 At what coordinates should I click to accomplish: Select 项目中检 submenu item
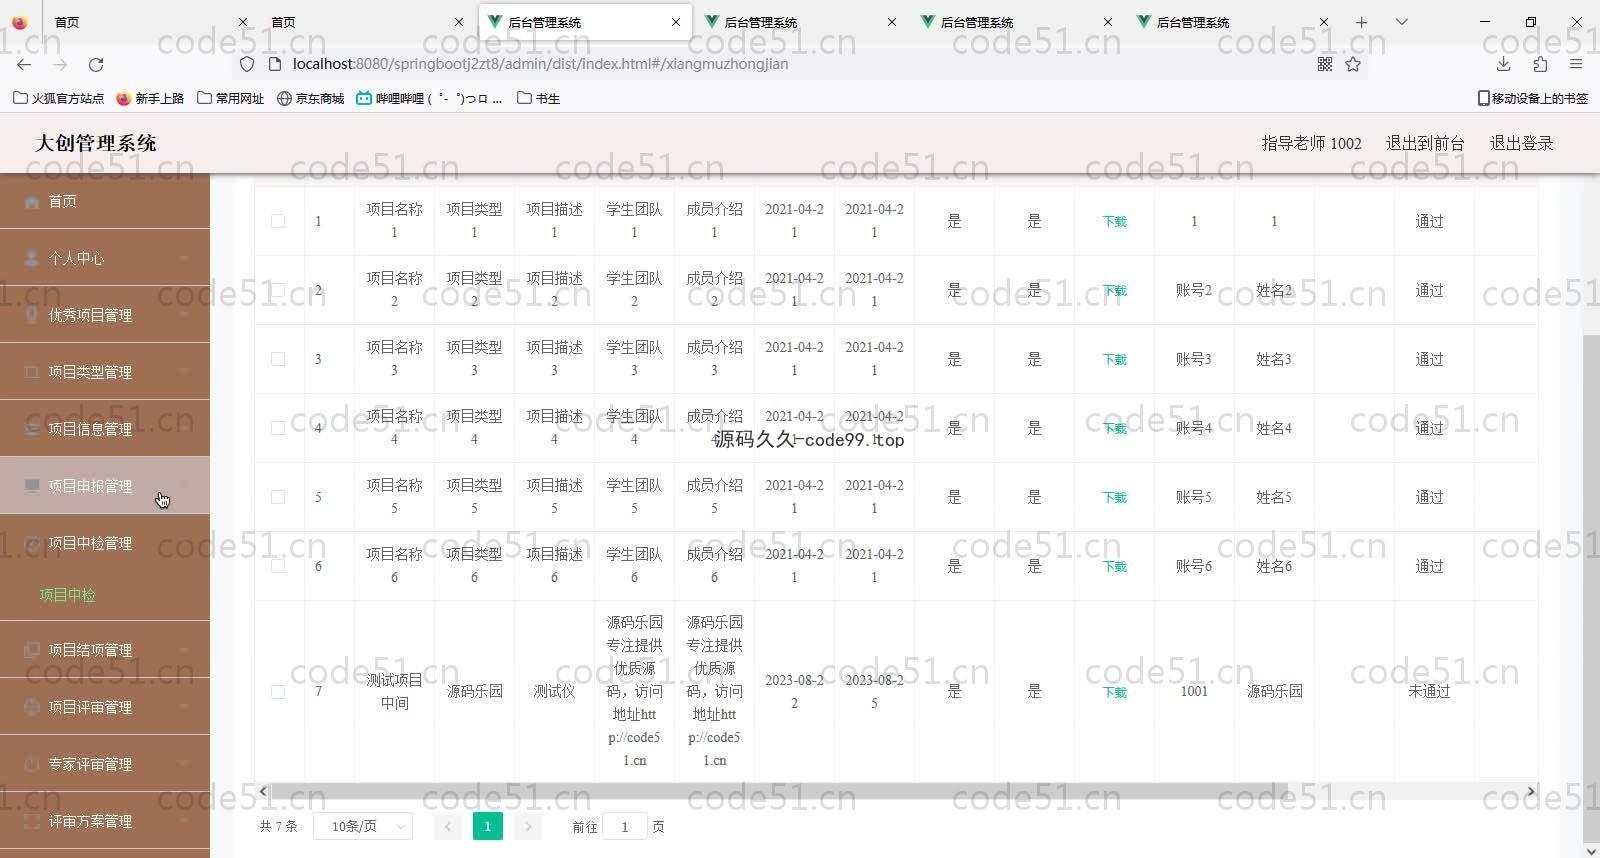tap(67, 595)
